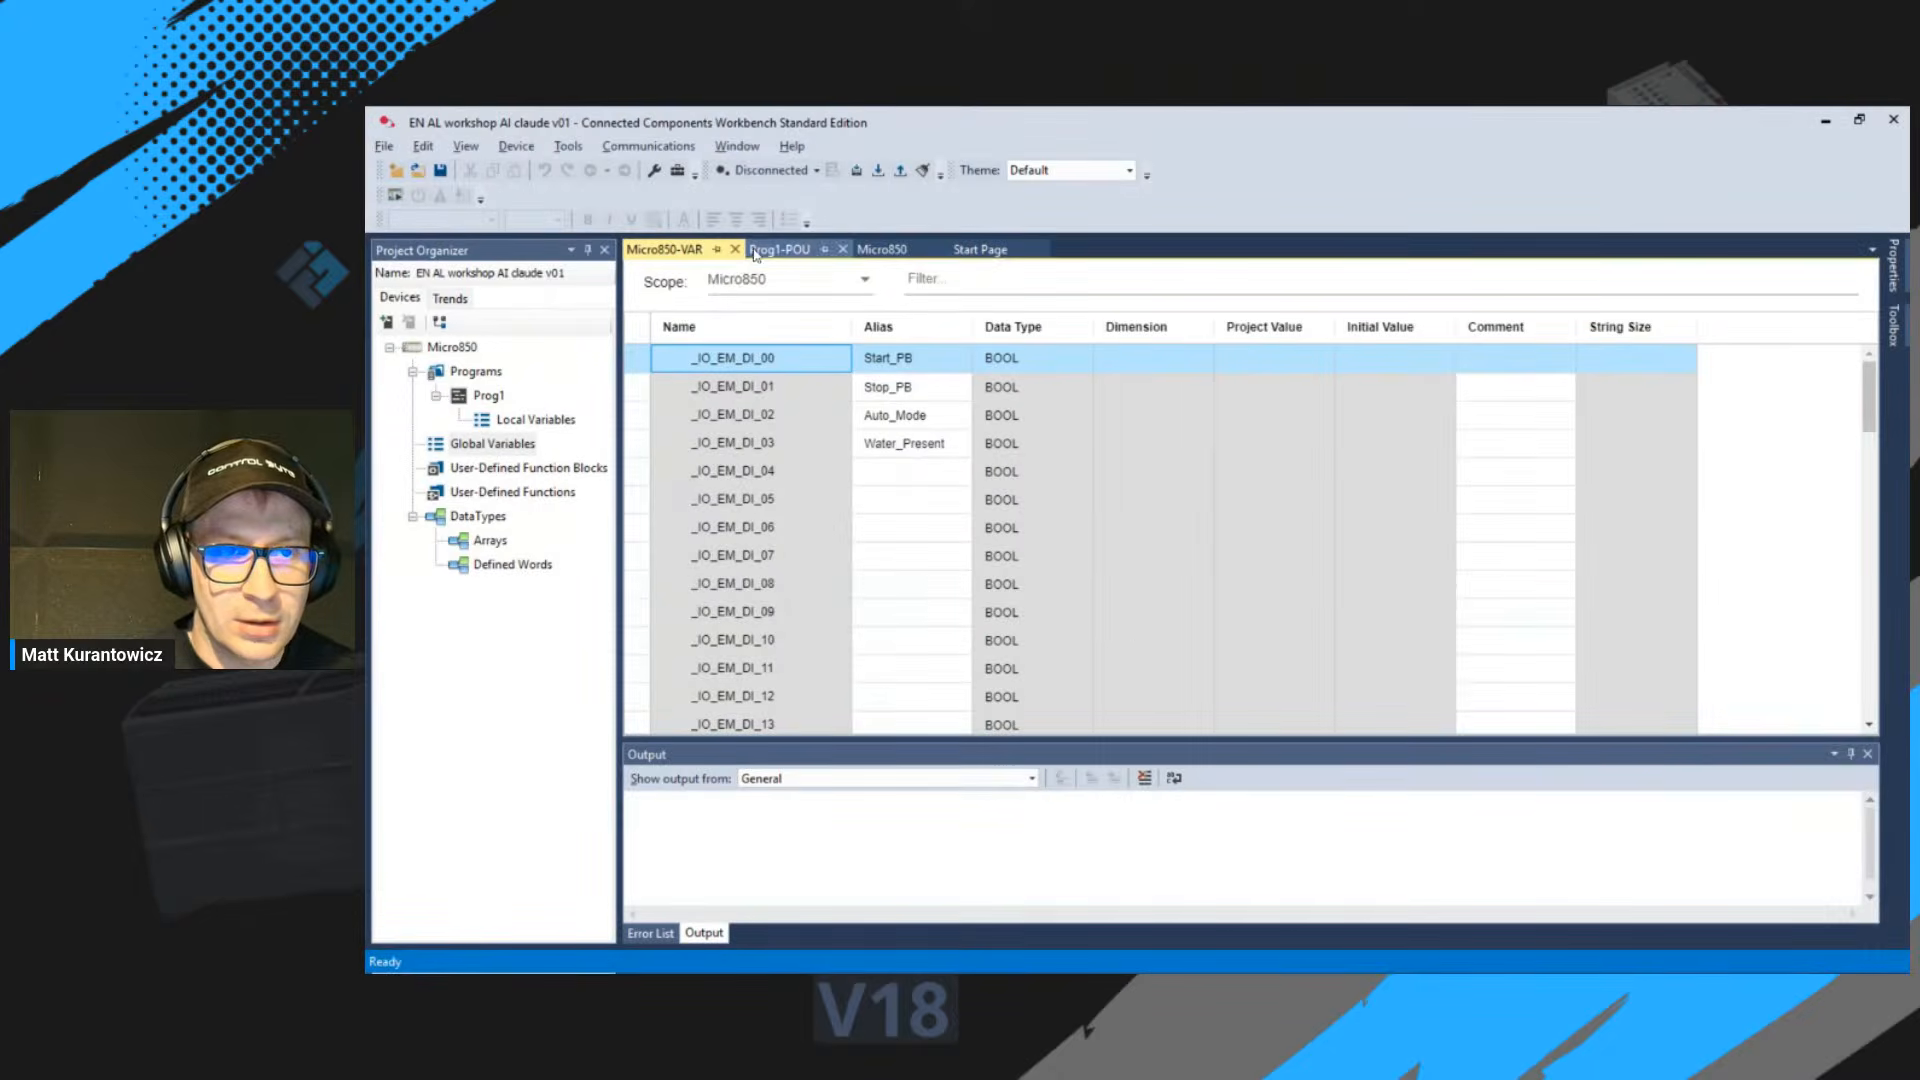Switch to the Start Page tab
The width and height of the screenshot is (1920, 1080).
tap(980, 249)
